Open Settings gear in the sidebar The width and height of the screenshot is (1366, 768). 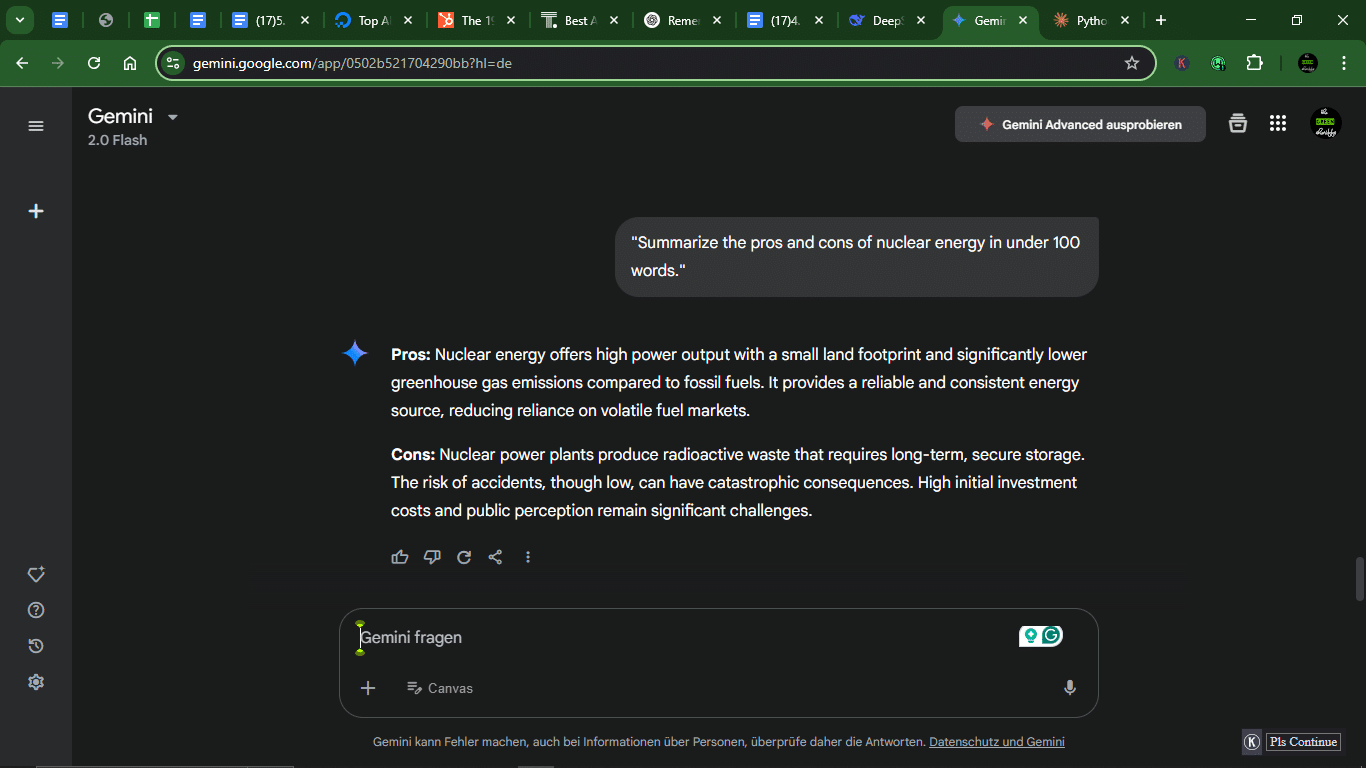[x=36, y=682]
